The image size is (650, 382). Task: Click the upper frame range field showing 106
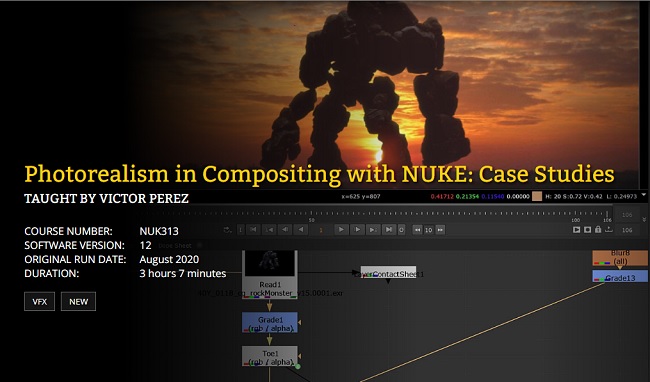[x=627, y=215]
